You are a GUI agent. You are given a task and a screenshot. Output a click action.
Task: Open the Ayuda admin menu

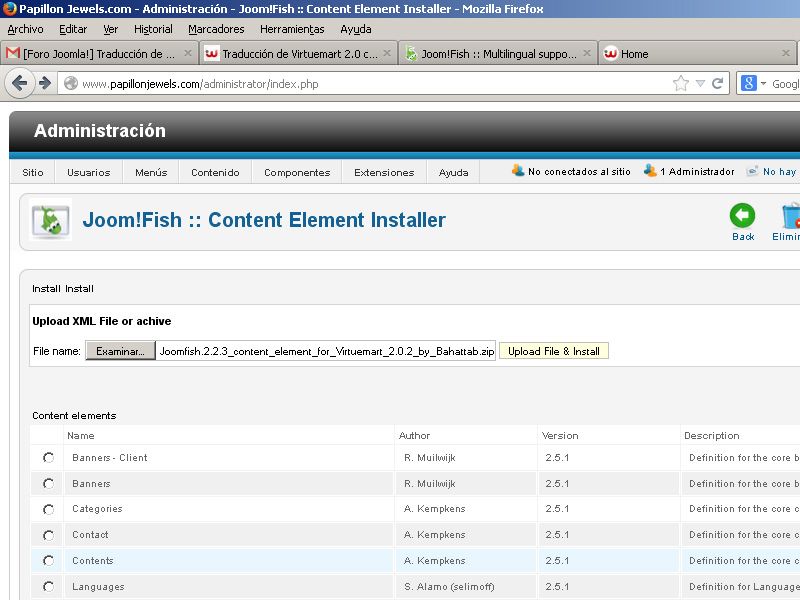(x=454, y=172)
